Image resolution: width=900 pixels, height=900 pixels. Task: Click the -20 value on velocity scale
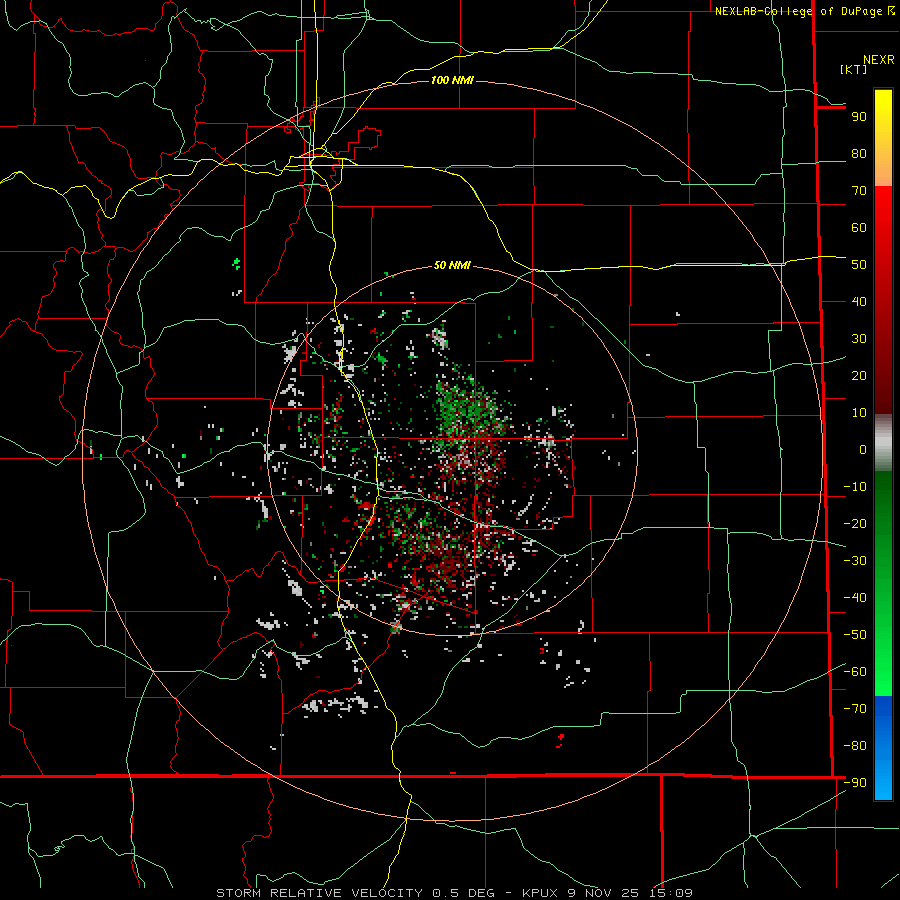click(x=855, y=524)
